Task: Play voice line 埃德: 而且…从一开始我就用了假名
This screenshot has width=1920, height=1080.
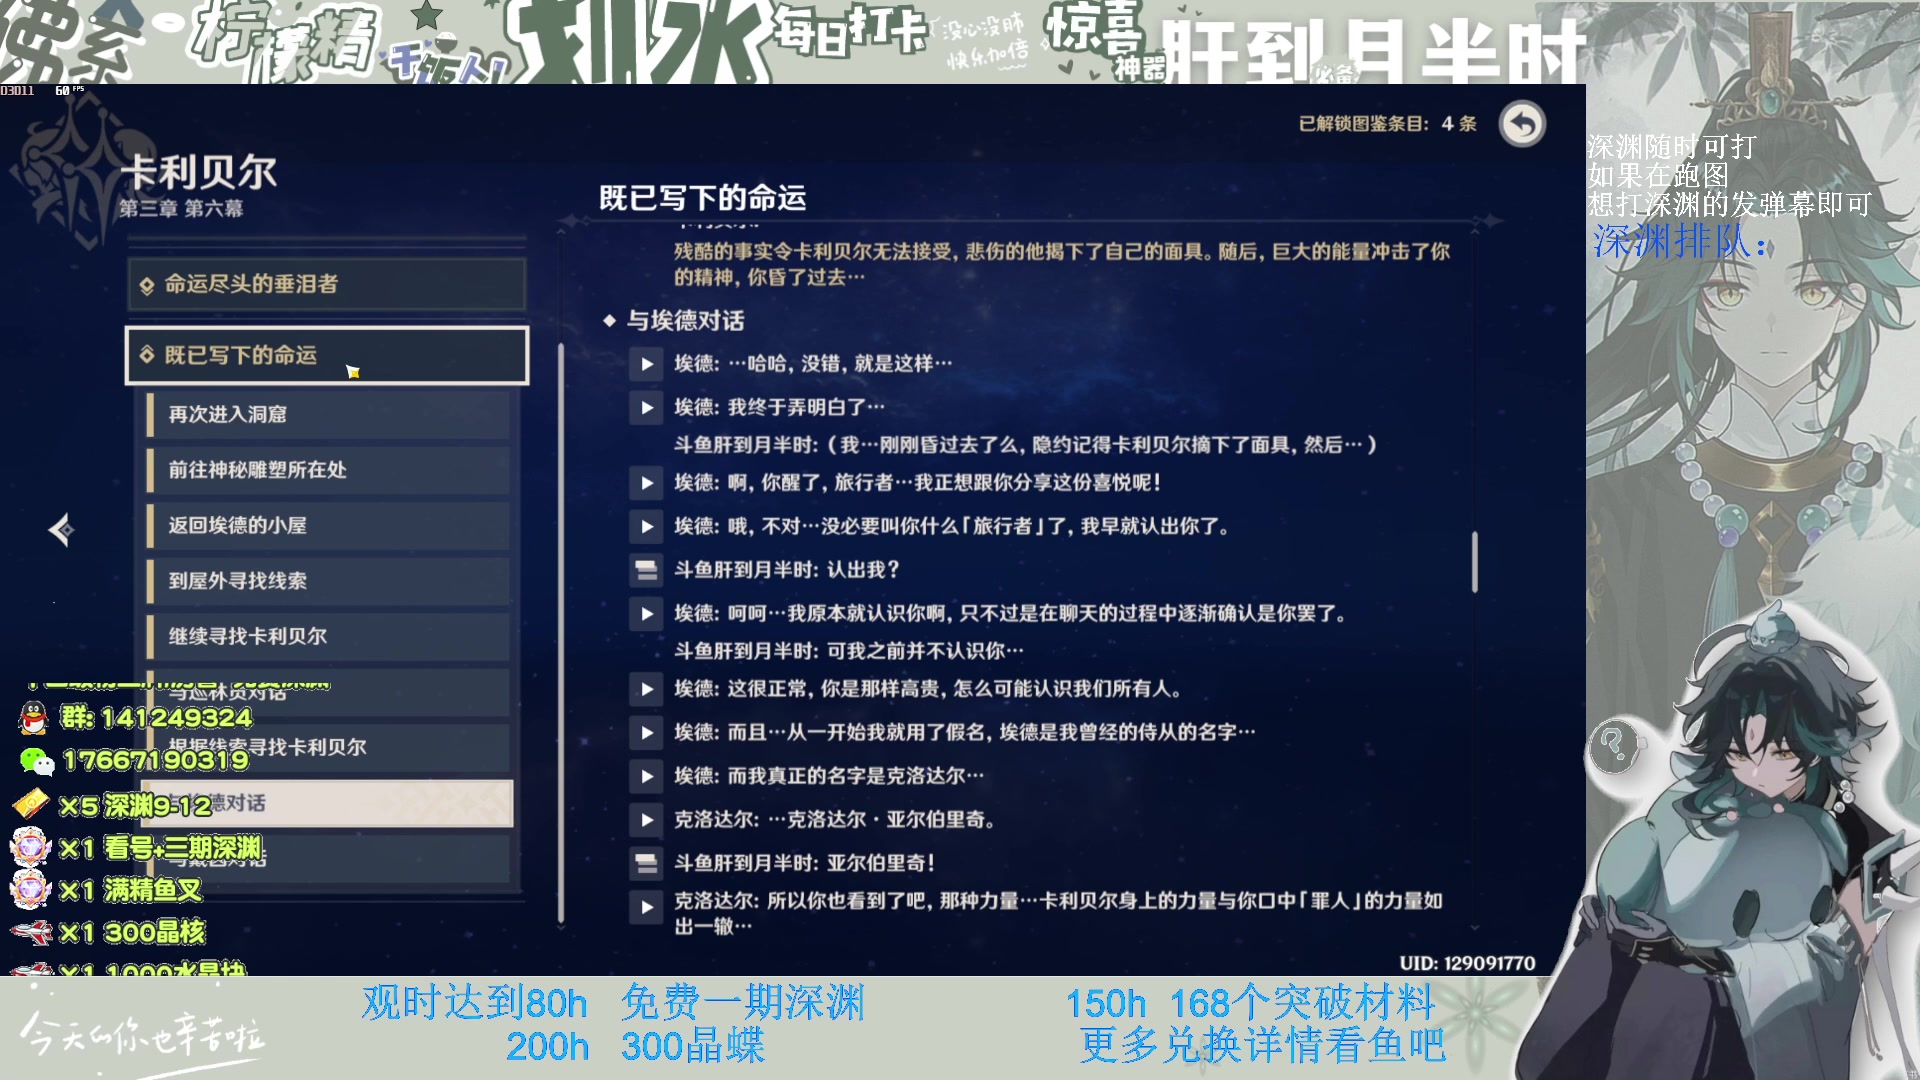Action: point(646,733)
